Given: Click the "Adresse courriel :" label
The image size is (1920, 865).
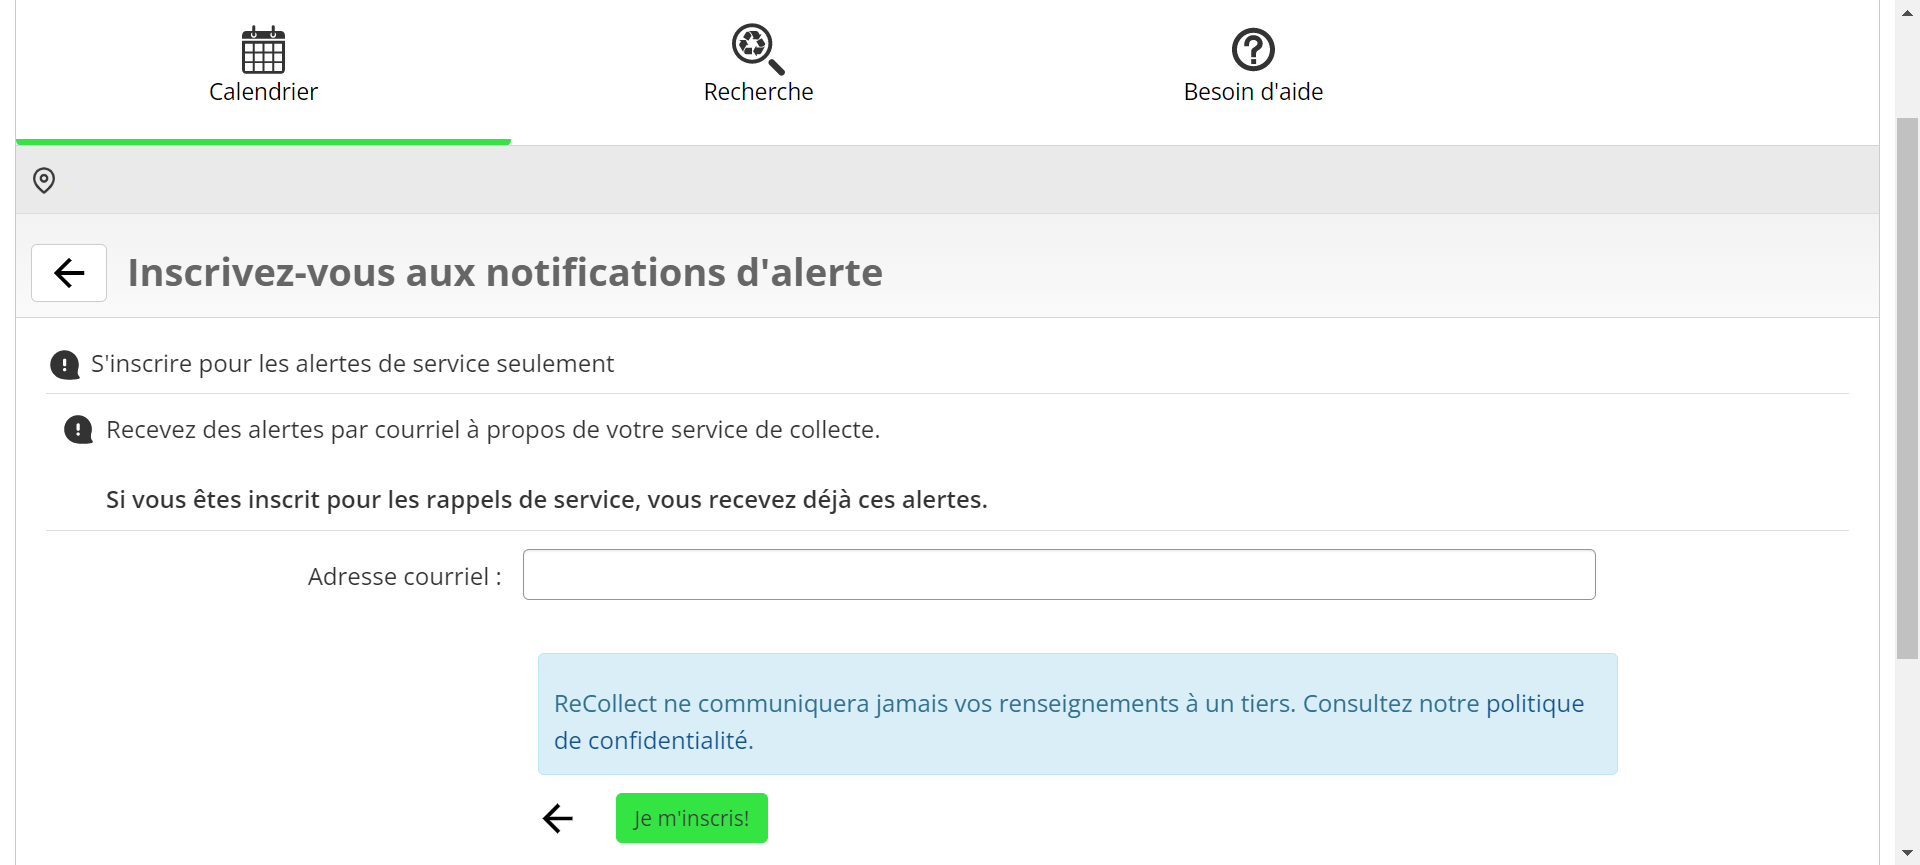Looking at the screenshot, I should click(x=404, y=577).
